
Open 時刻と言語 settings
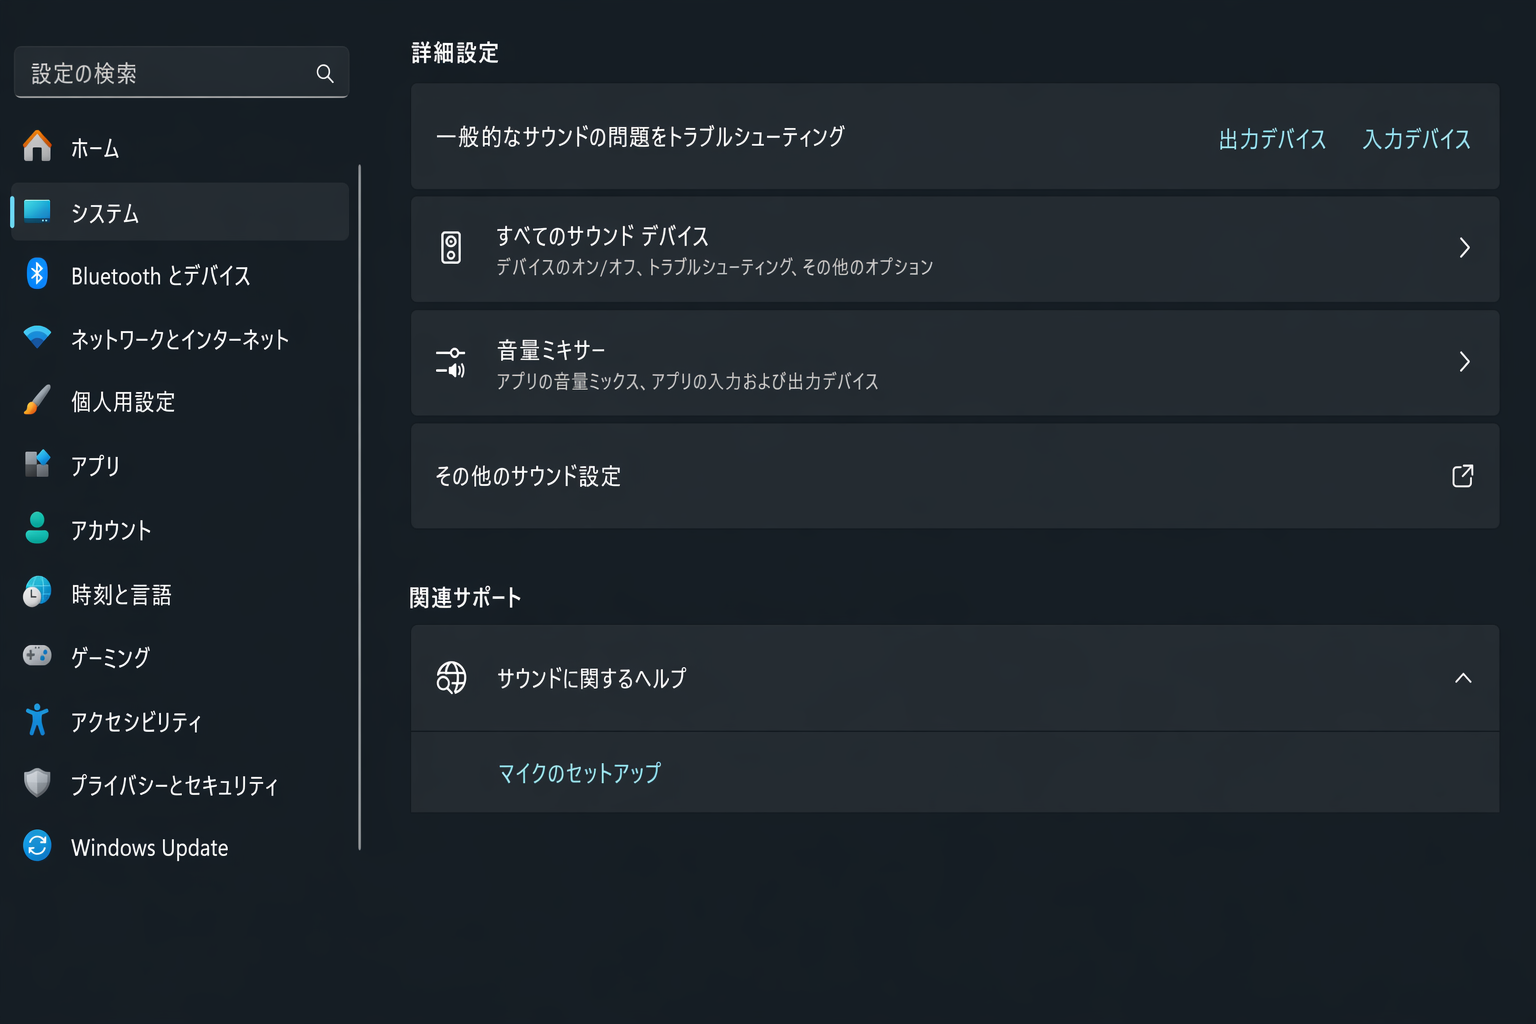[x=180, y=594]
